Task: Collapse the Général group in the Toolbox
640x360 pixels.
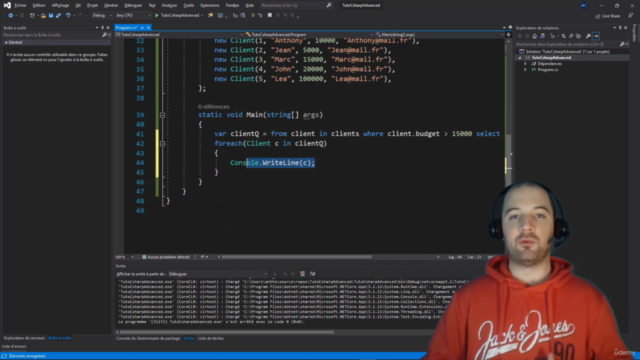Action: pos(6,42)
